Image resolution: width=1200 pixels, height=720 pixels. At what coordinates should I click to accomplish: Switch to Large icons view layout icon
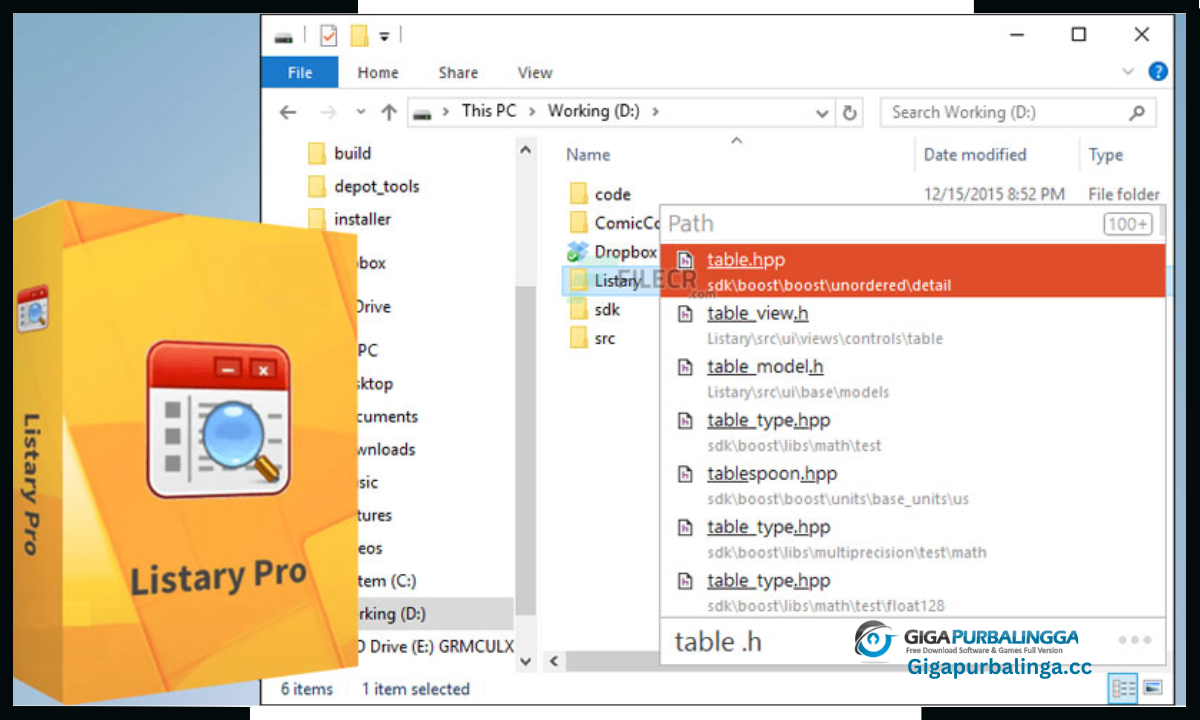[1152, 688]
